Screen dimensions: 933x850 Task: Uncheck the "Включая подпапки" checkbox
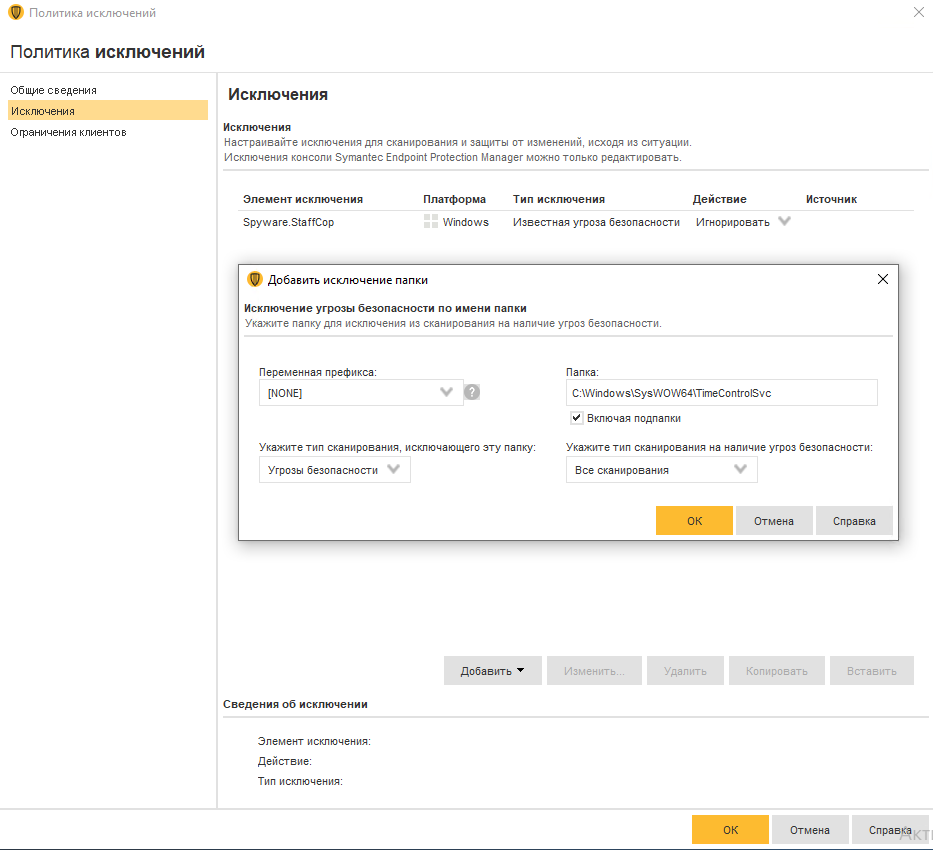click(x=577, y=417)
